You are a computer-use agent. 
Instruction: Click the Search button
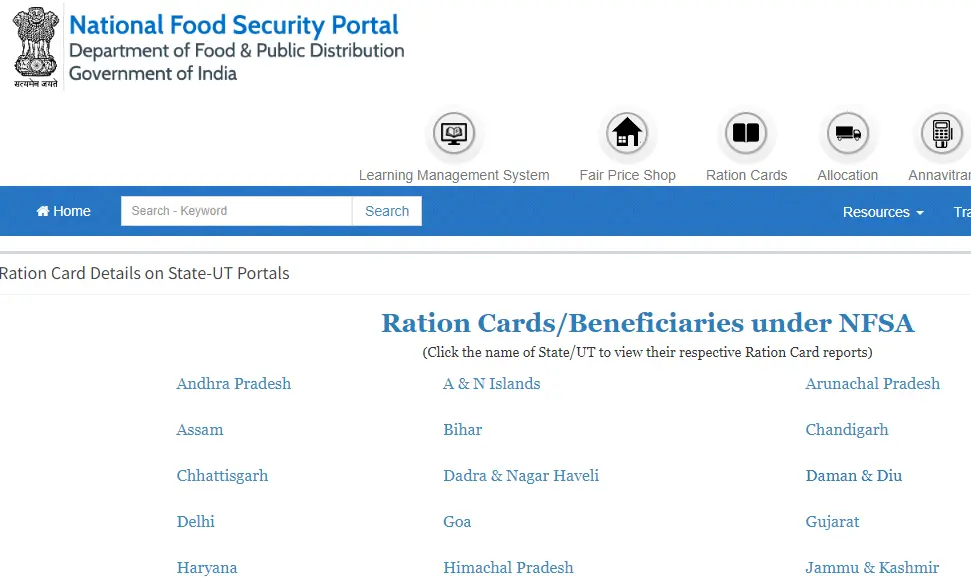[x=386, y=211]
